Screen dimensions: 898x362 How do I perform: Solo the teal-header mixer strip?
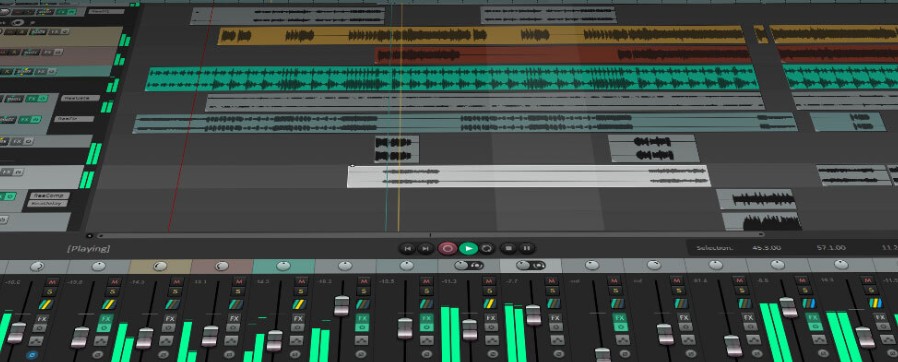[x=301, y=293]
